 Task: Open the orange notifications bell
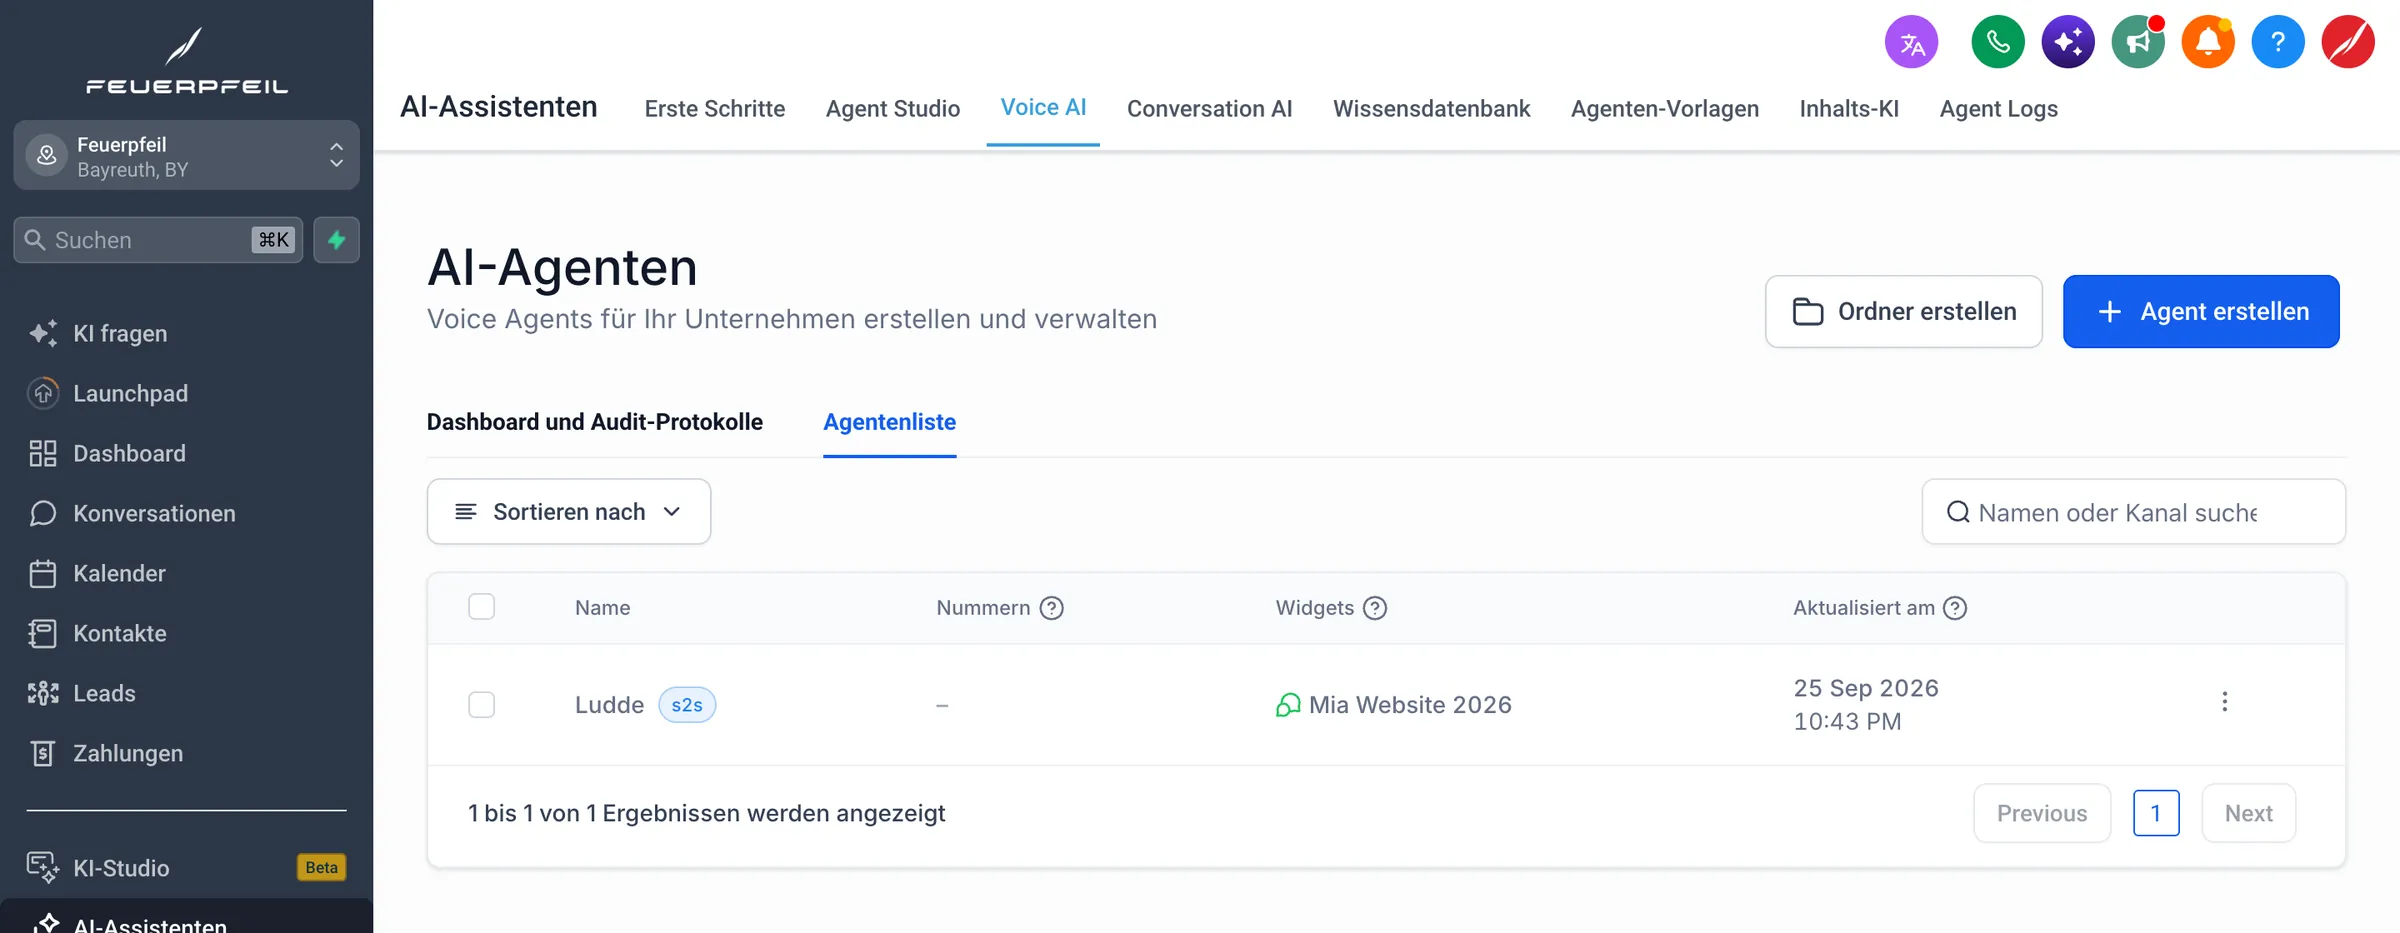(2208, 42)
